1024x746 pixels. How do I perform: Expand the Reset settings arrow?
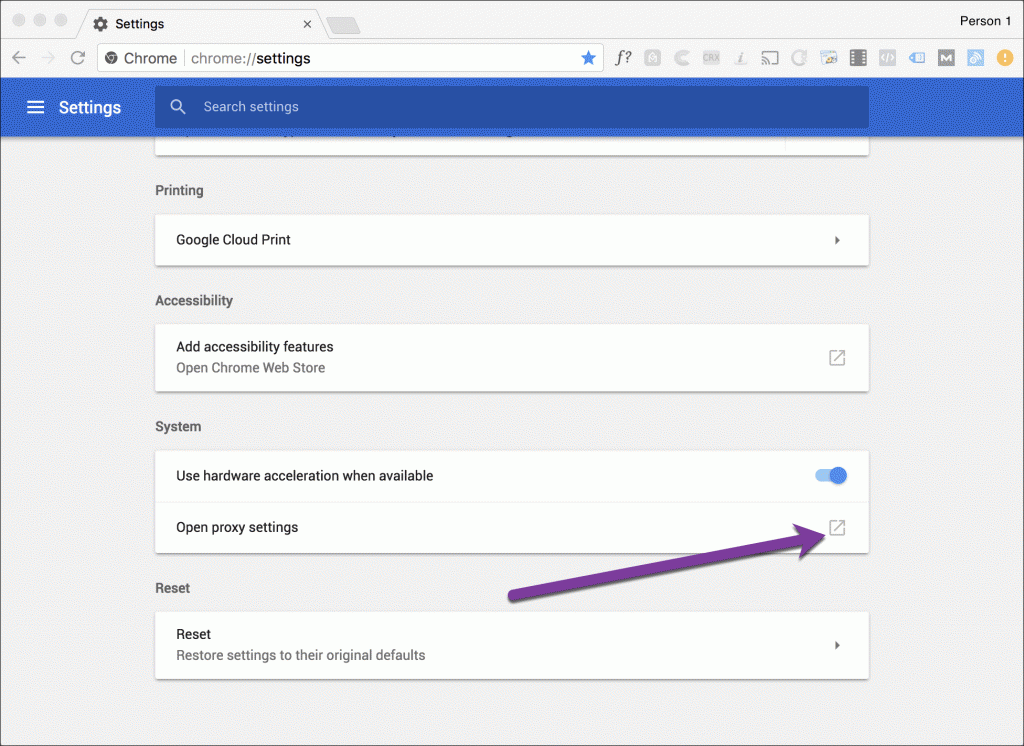[837, 645]
